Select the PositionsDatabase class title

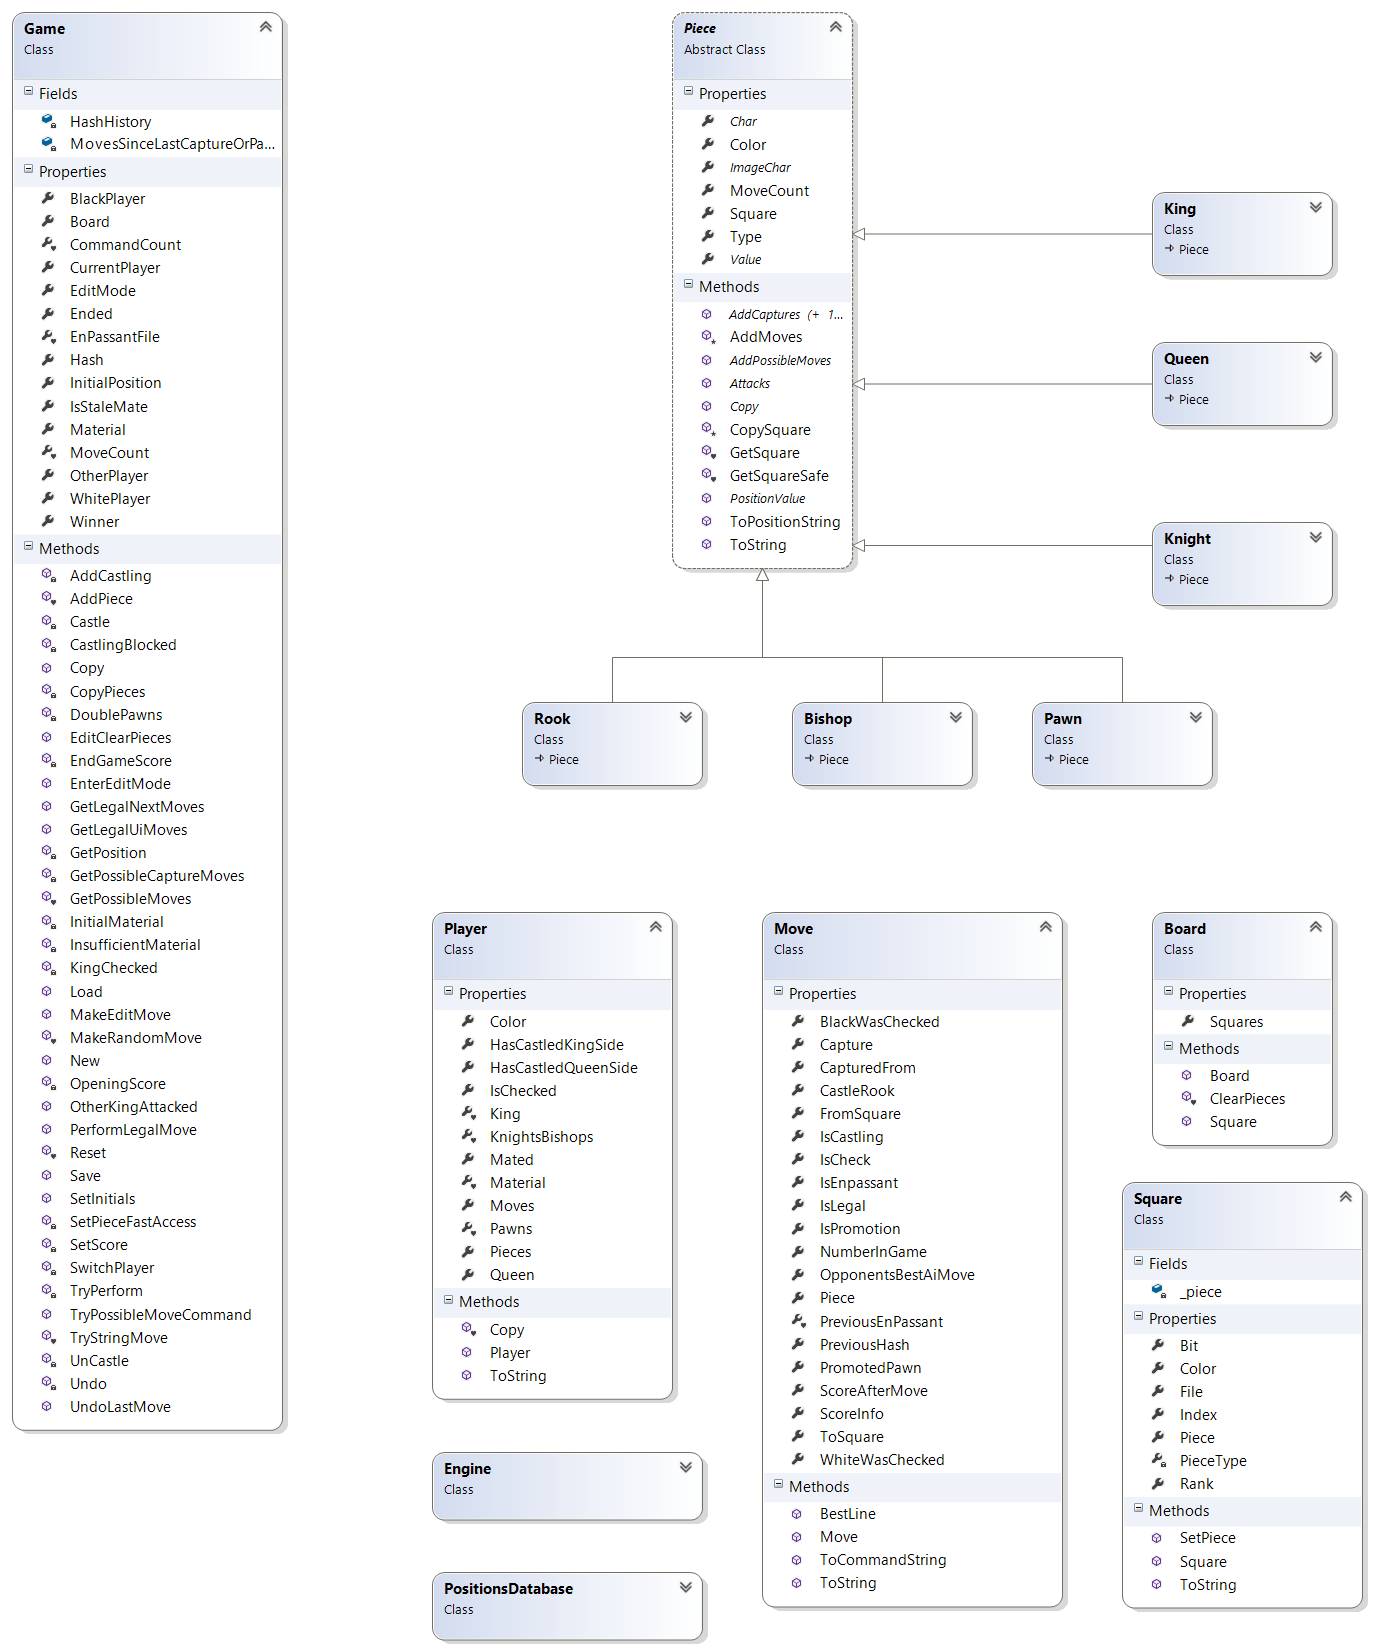(508, 1589)
